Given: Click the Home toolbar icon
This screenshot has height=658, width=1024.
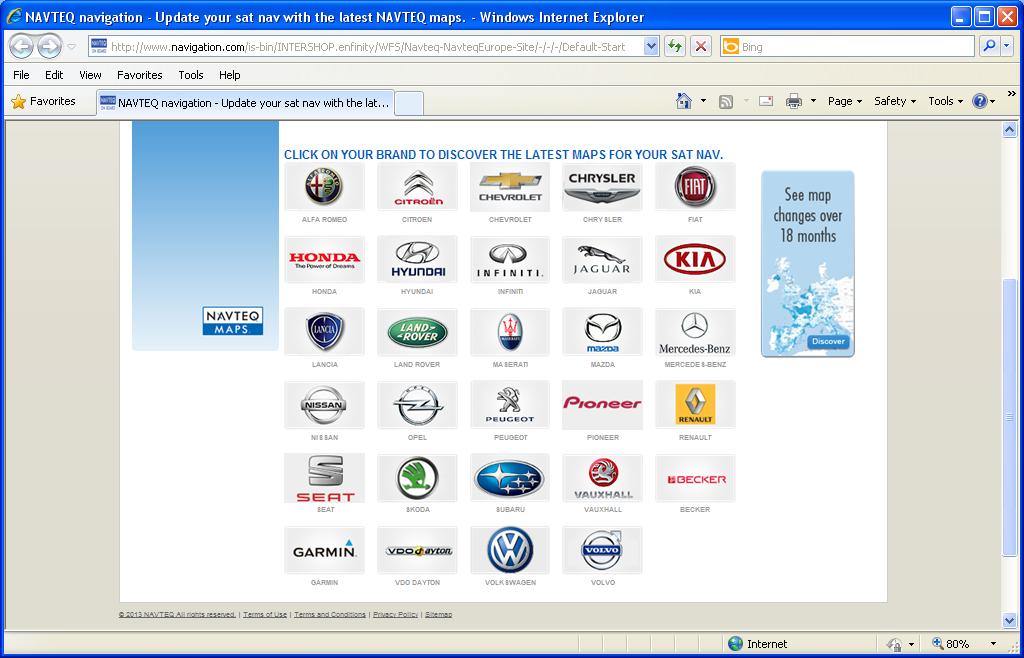Looking at the screenshot, I should tap(684, 101).
